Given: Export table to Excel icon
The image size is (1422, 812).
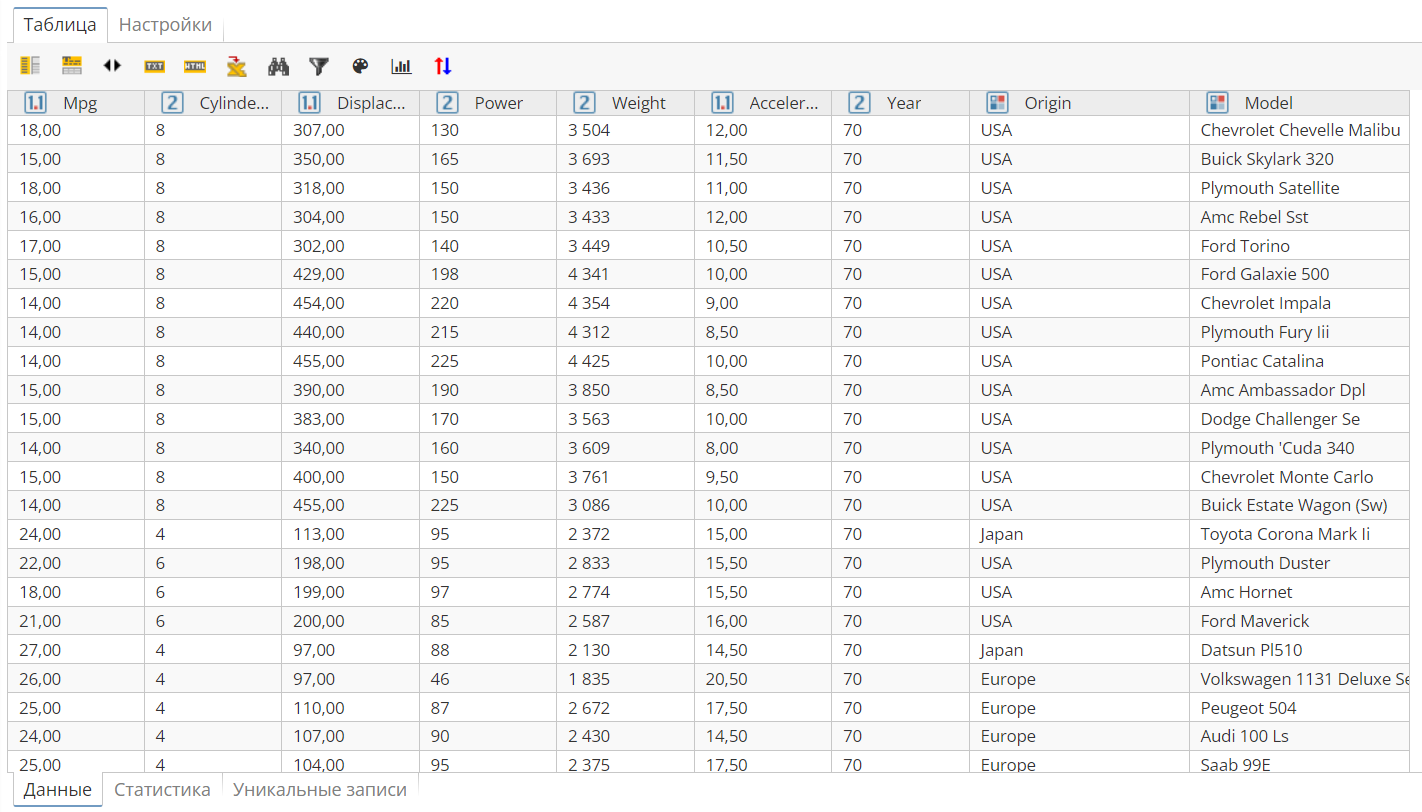Looking at the screenshot, I should tap(237, 66).
